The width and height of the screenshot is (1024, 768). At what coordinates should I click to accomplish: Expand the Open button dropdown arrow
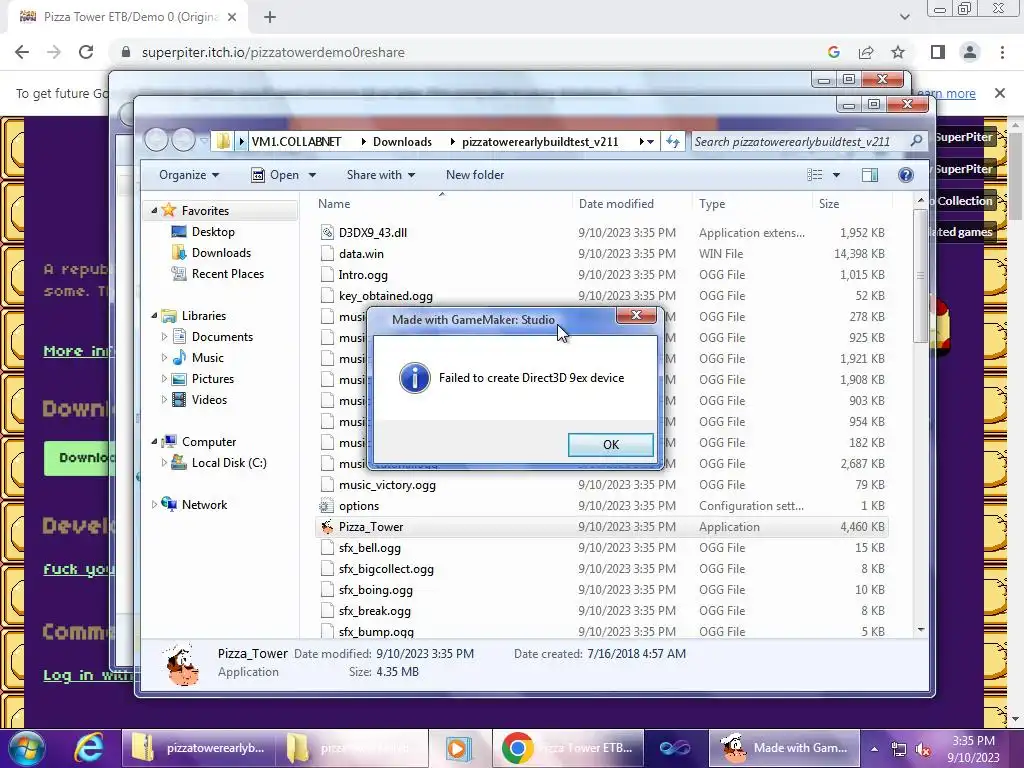coord(312,175)
